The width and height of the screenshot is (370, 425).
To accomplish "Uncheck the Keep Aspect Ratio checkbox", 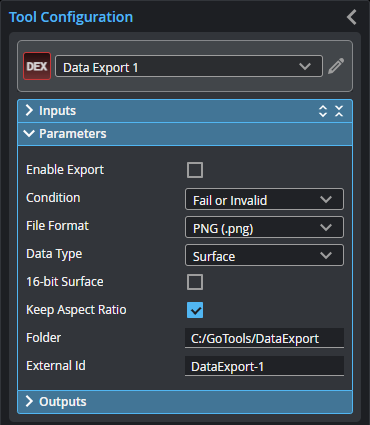I will (195, 310).
